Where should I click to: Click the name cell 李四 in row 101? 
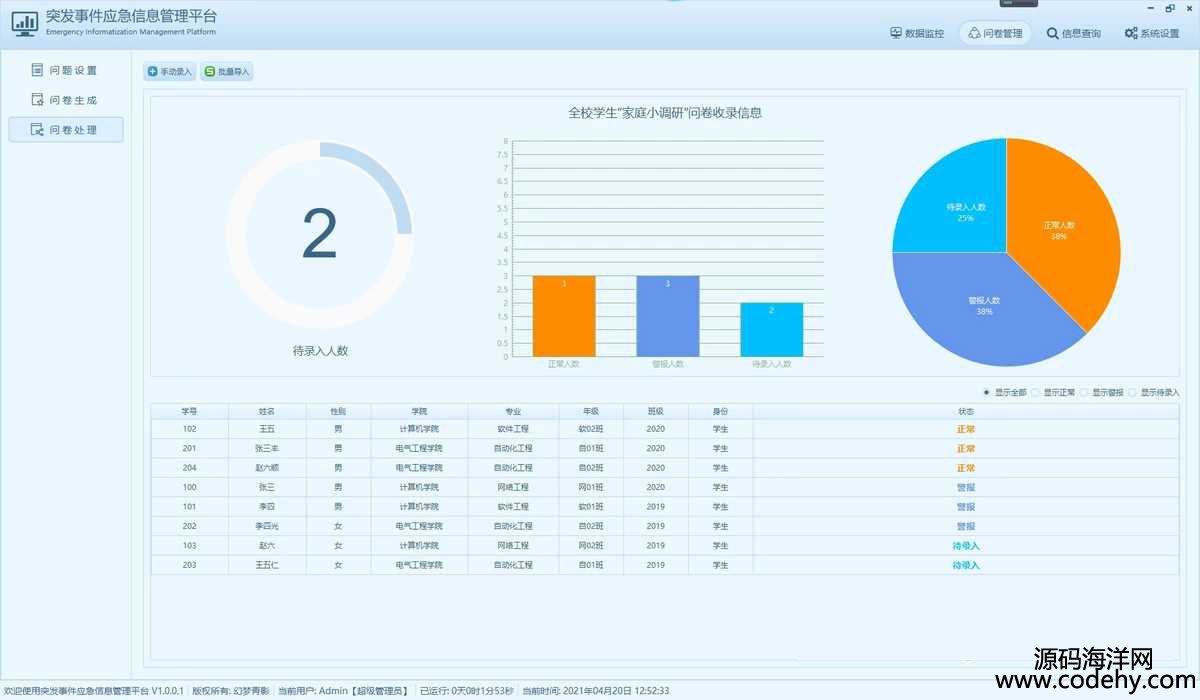(267, 507)
